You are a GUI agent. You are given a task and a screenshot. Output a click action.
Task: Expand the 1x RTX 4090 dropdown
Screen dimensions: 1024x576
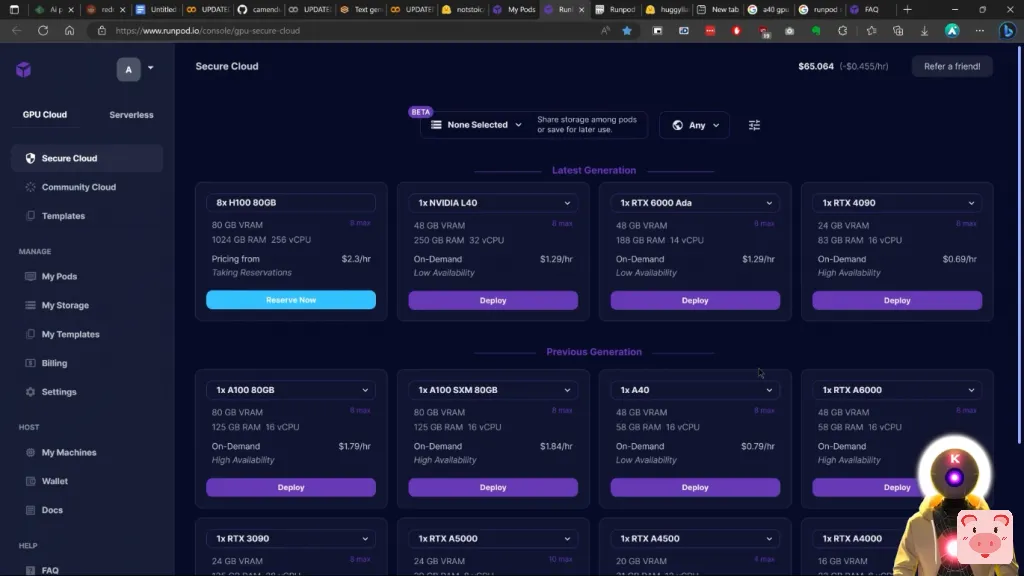click(x=897, y=202)
